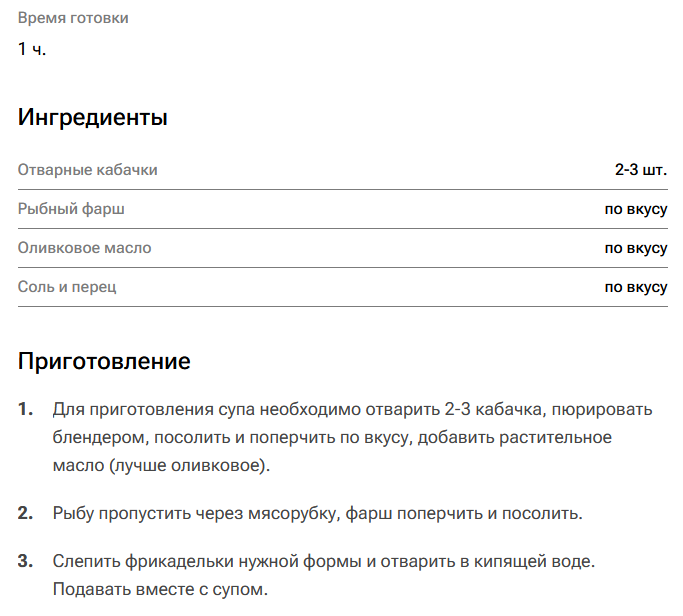The width and height of the screenshot is (683, 616).
Task: Select the Время готовки label
Action: [73, 18]
